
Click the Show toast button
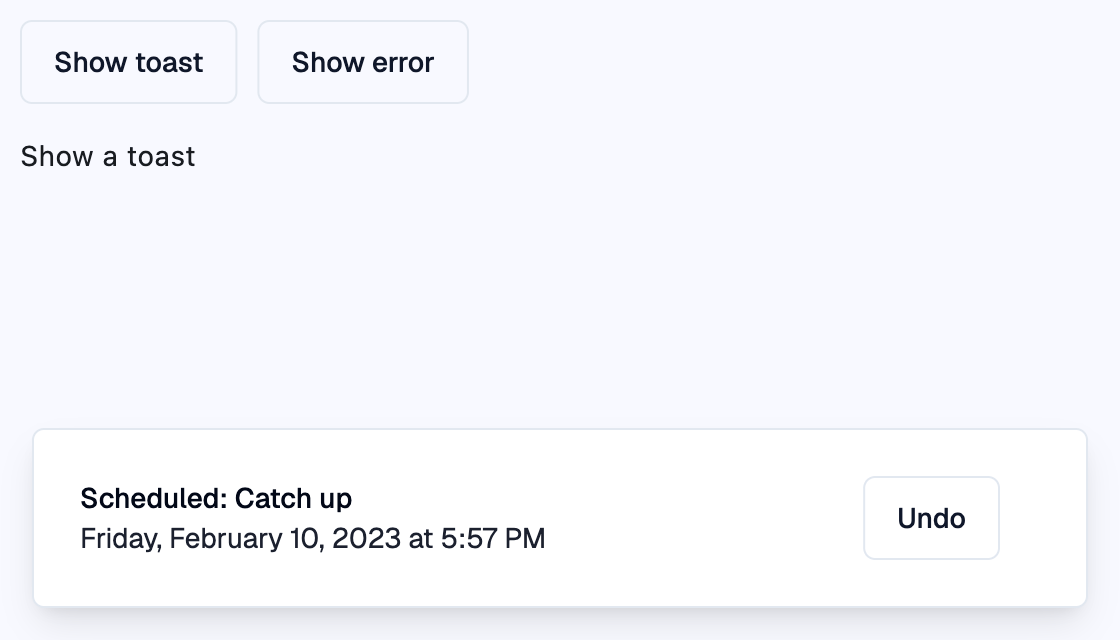pyautogui.click(x=129, y=62)
